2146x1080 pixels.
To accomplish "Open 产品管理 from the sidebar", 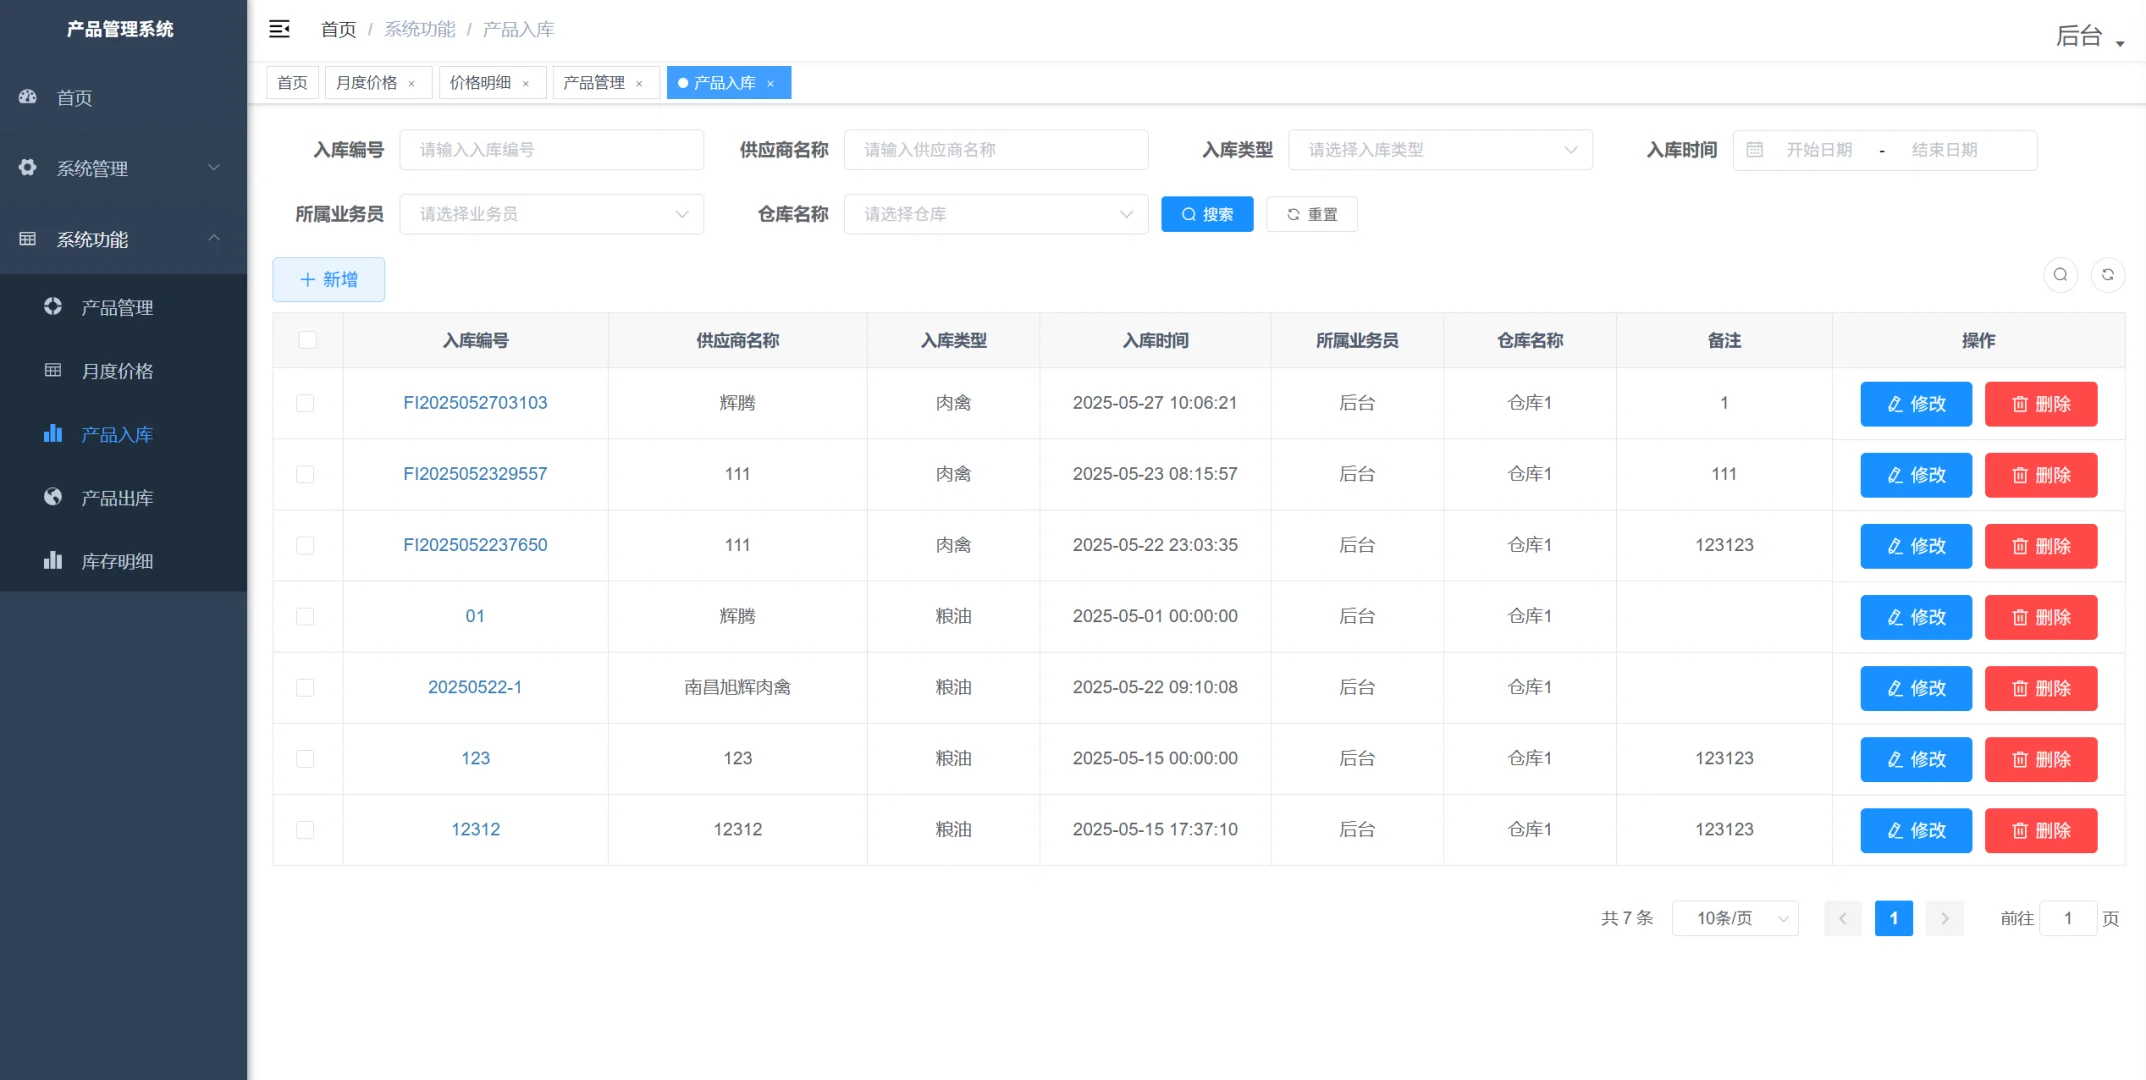I will point(113,307).
